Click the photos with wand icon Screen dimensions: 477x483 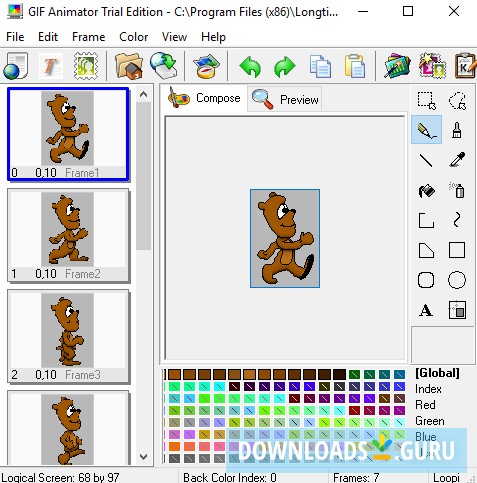click(x=397, y=66)
